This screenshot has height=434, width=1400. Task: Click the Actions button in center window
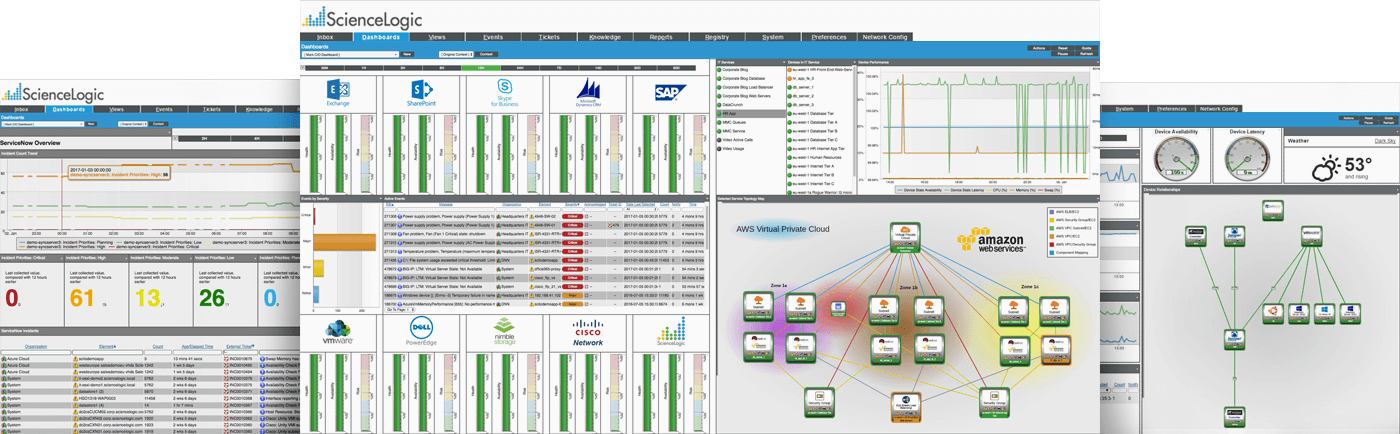point(1039,47)
